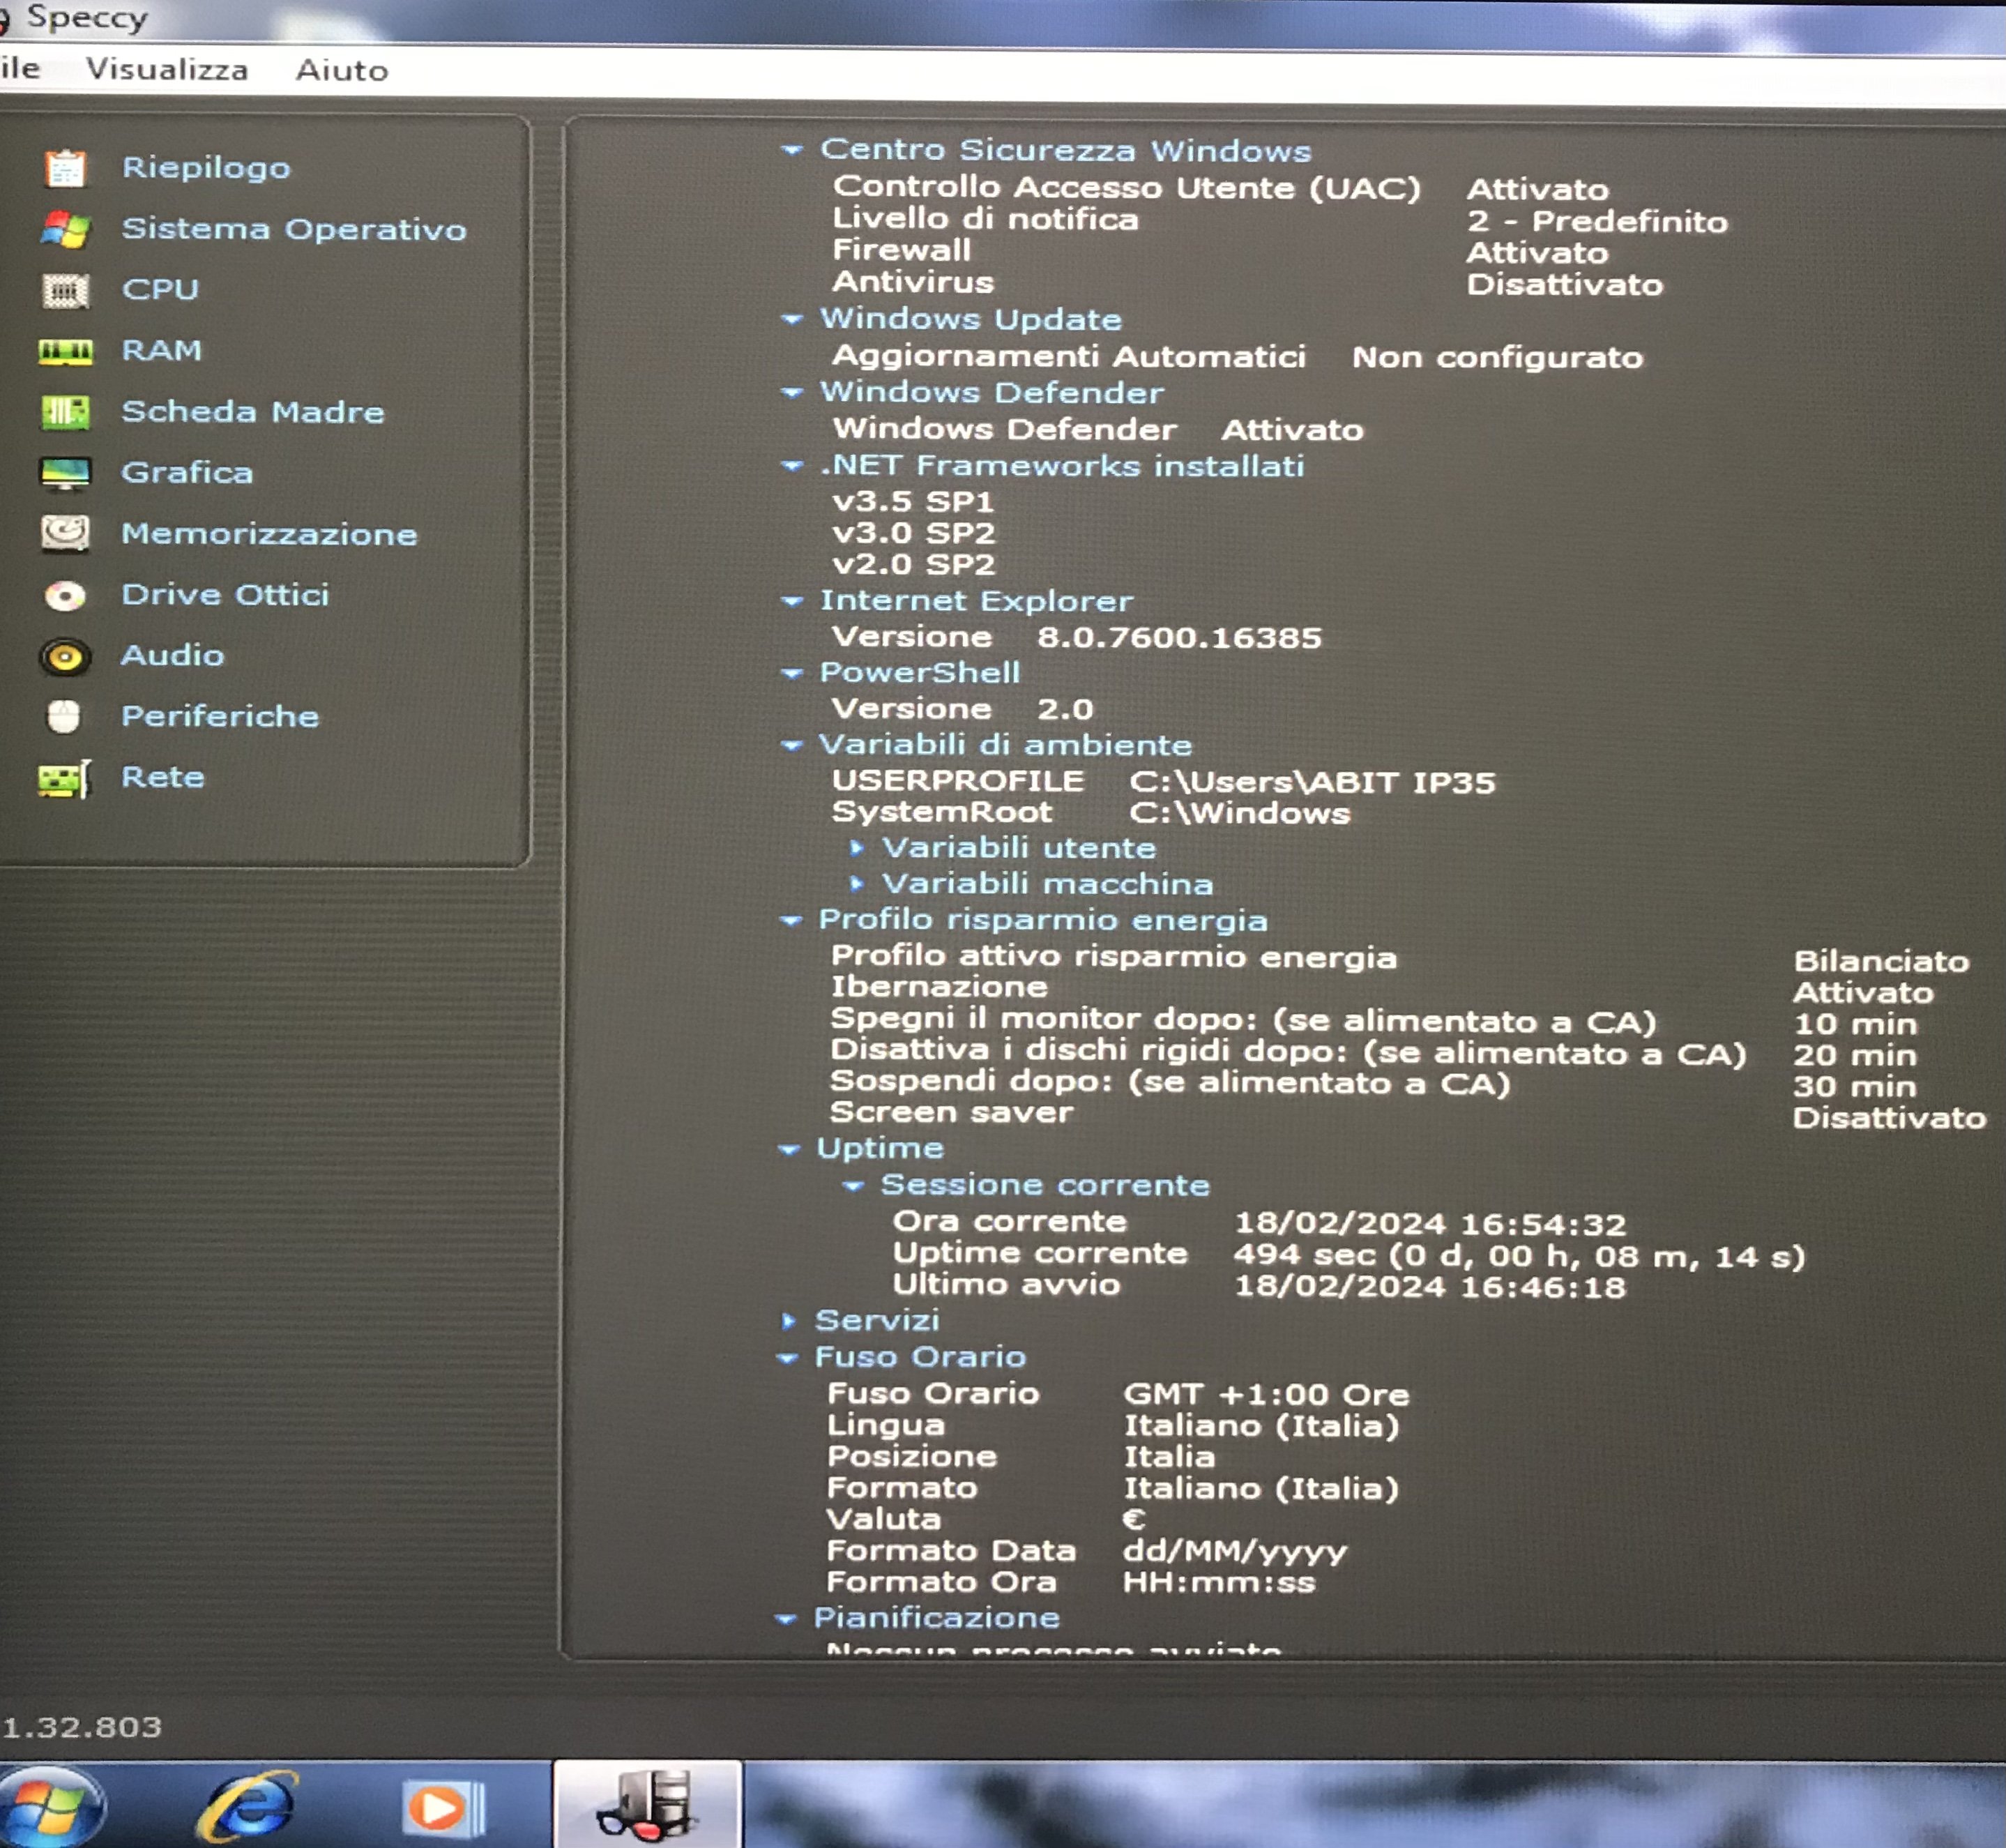Image resolution: width=2006 pixels, height=1848 pixels.
Task: Click the Windows Start orb
Action: click(x=50, y=1807)
